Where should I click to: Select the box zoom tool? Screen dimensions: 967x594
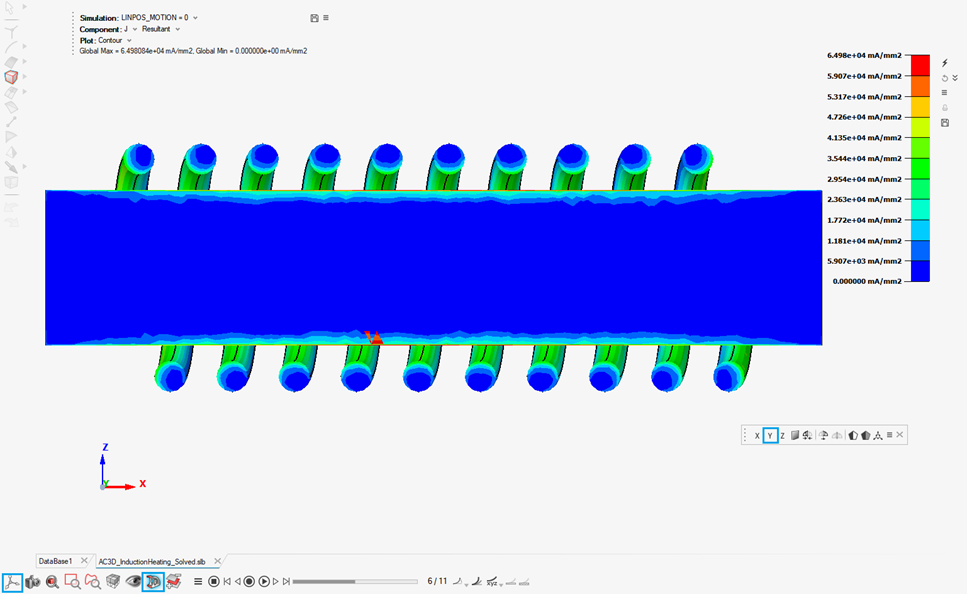[73, 582]
